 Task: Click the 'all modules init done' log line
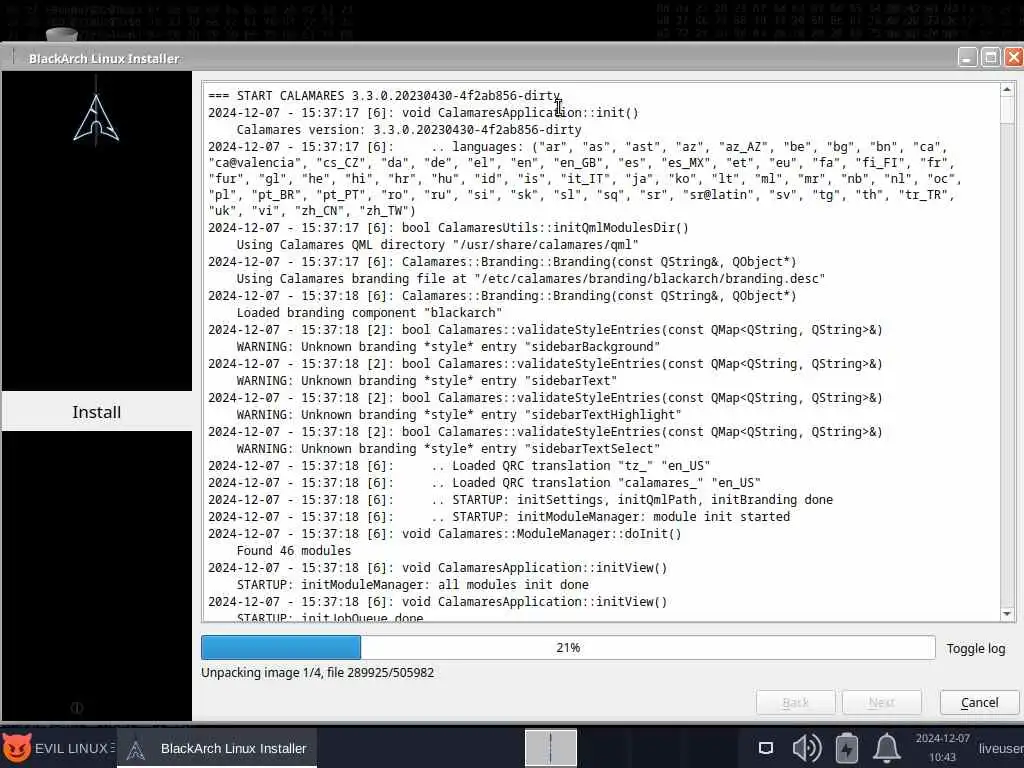click(413, 584)
